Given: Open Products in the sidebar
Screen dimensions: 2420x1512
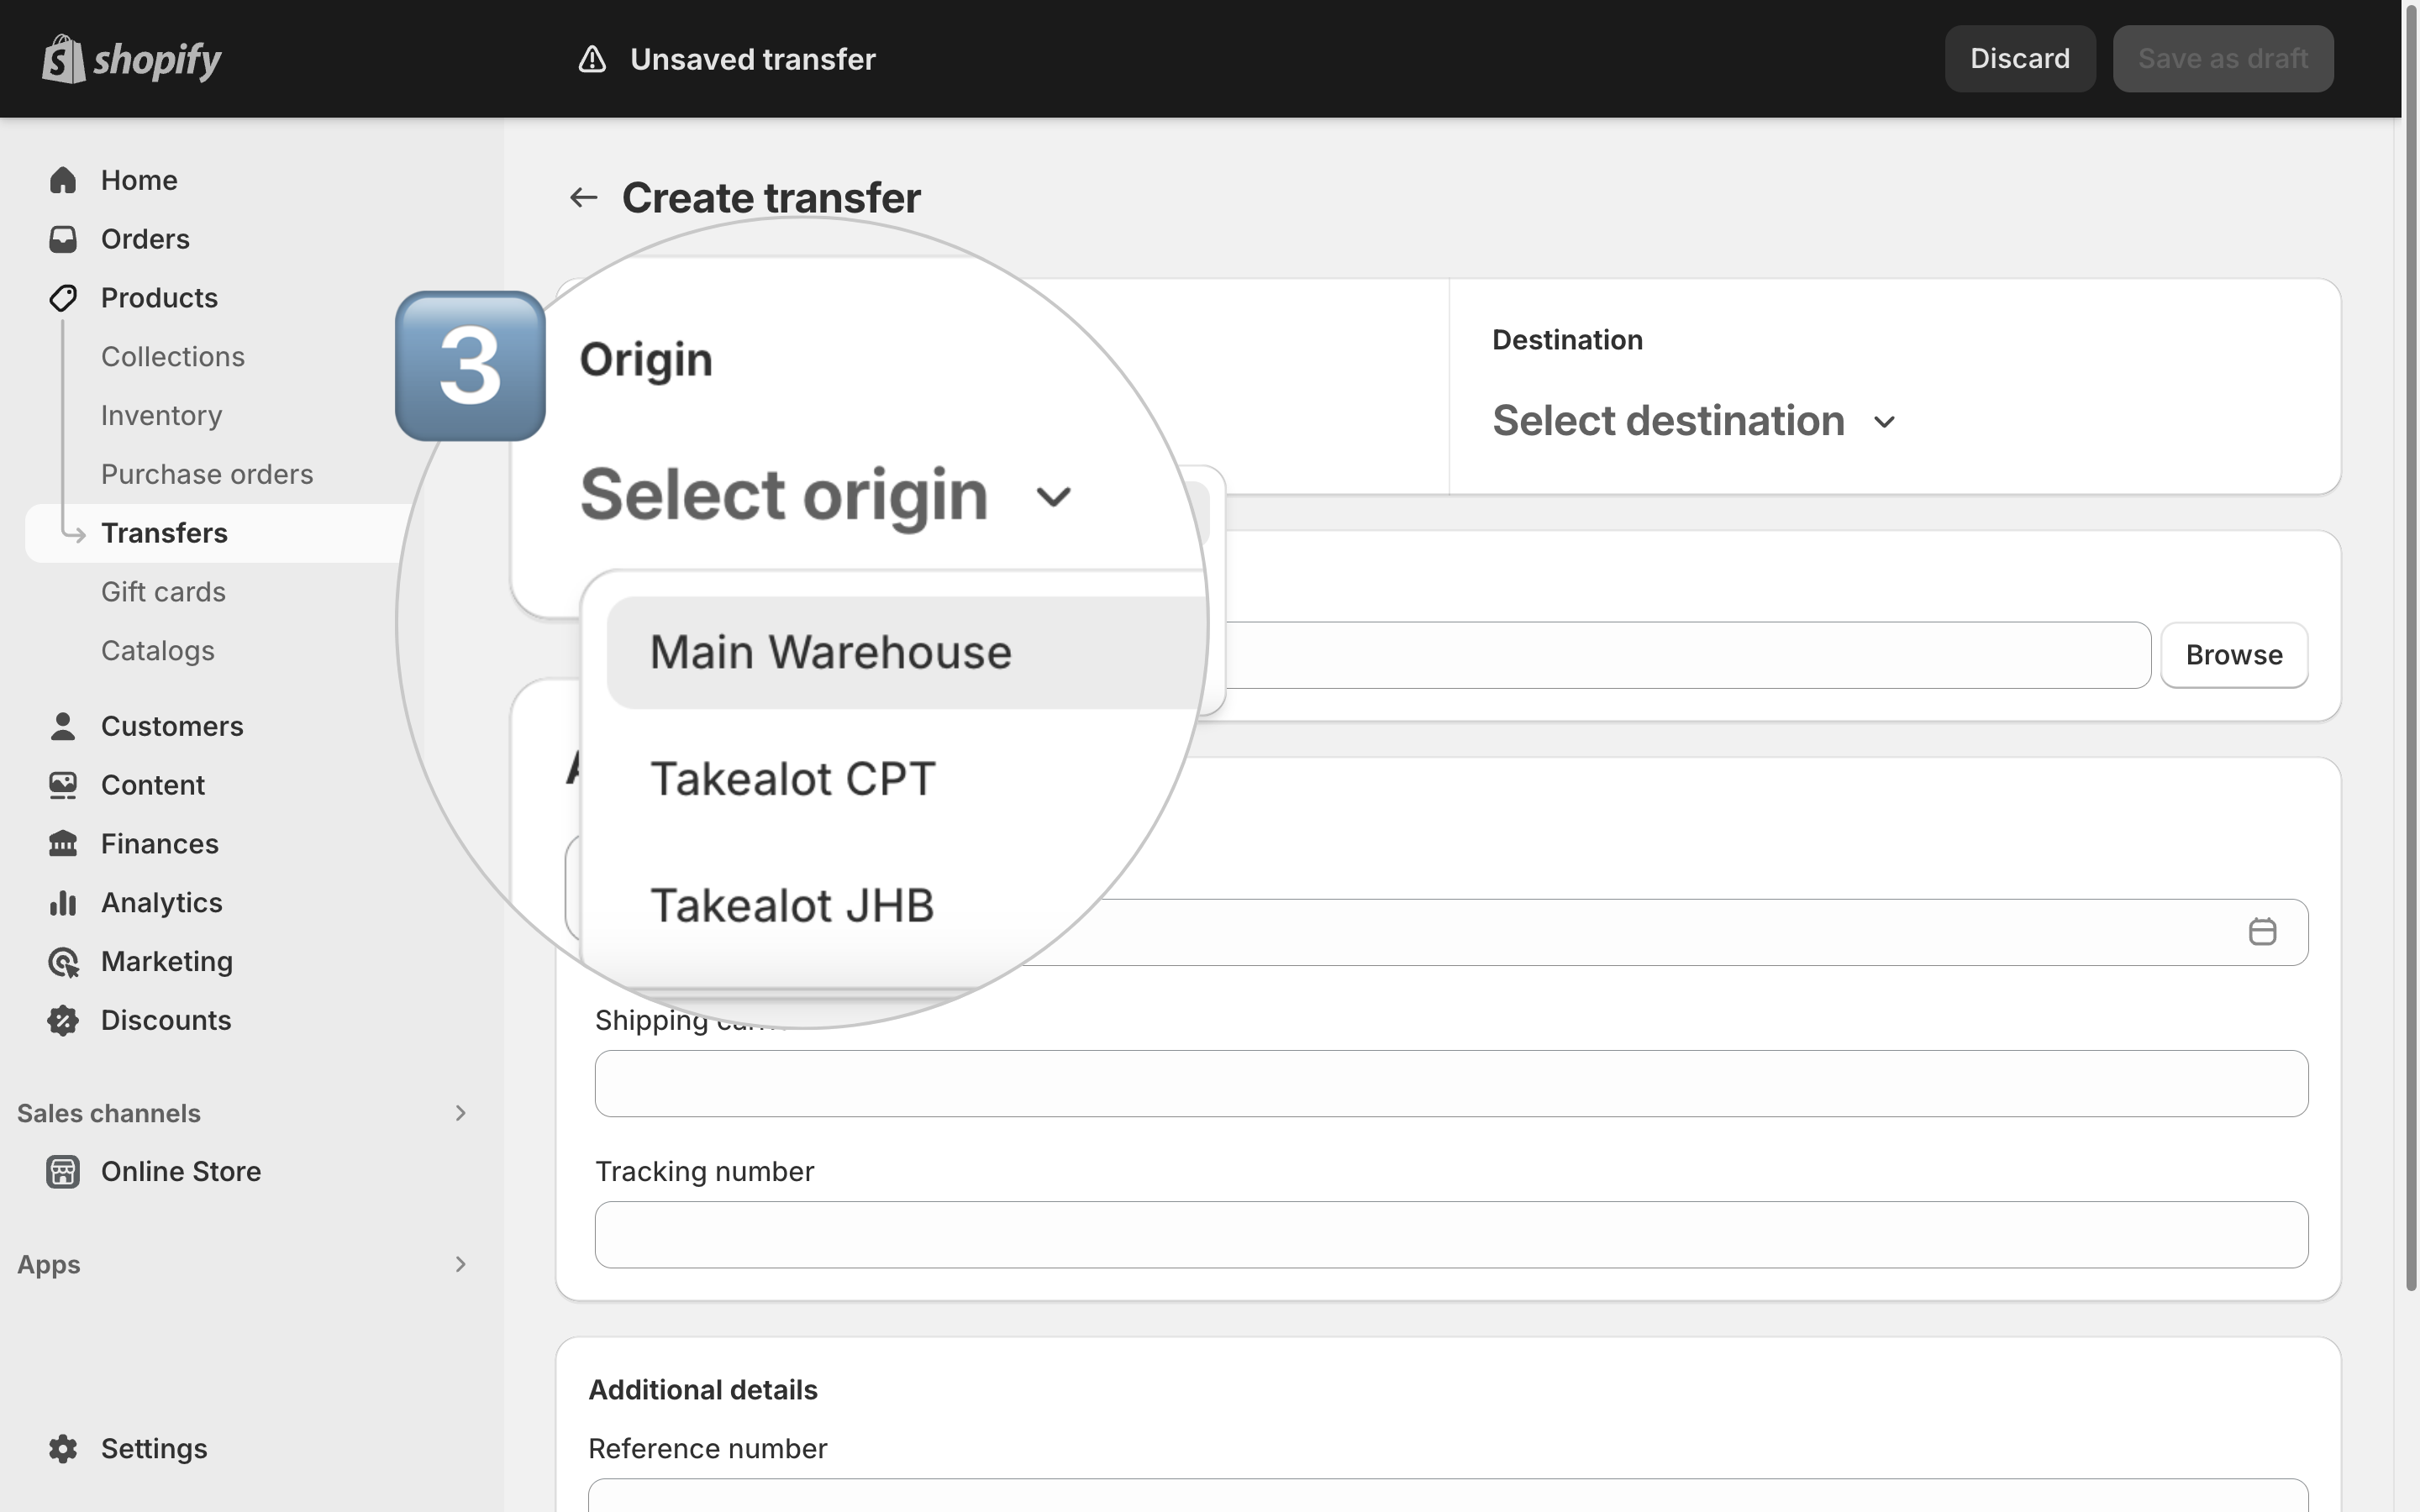Looking at the screenshot, I should coord(159,298).
